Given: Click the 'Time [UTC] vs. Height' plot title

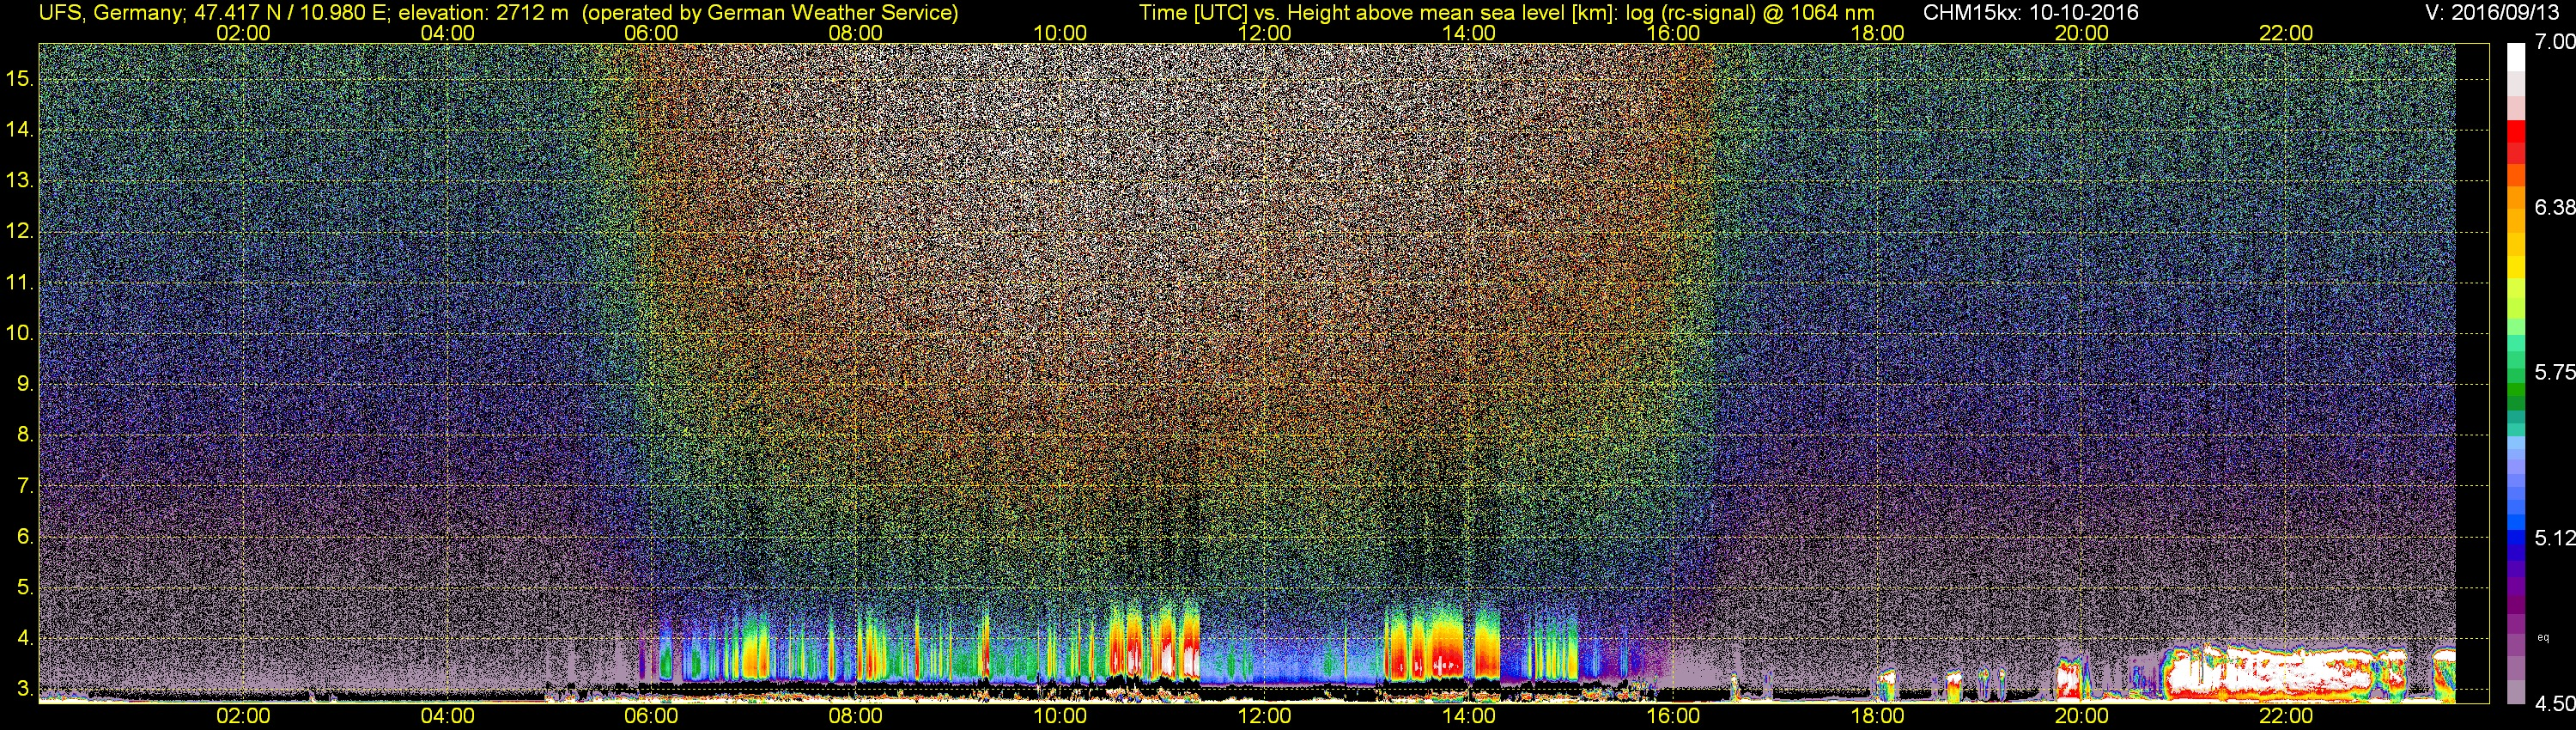Looking at the screenshot, I should (1506, 13).
